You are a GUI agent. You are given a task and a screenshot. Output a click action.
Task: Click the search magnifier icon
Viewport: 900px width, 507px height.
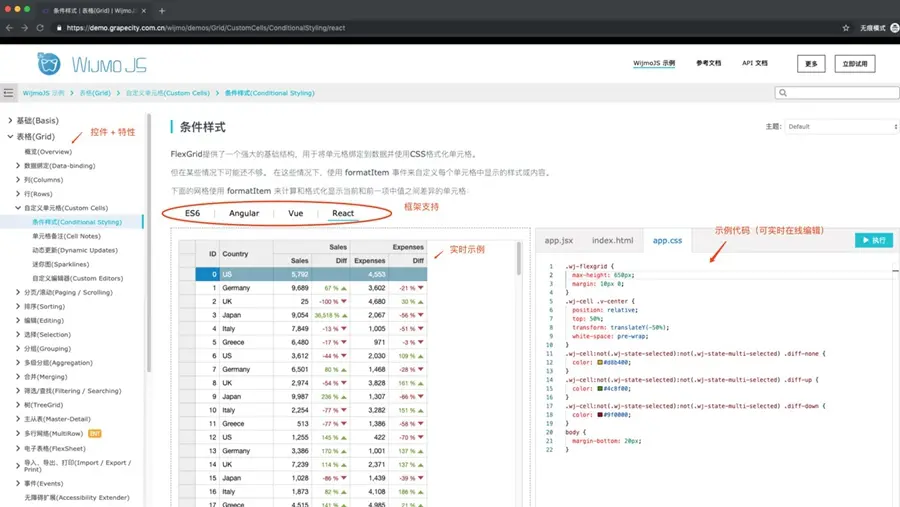point(783,92)
